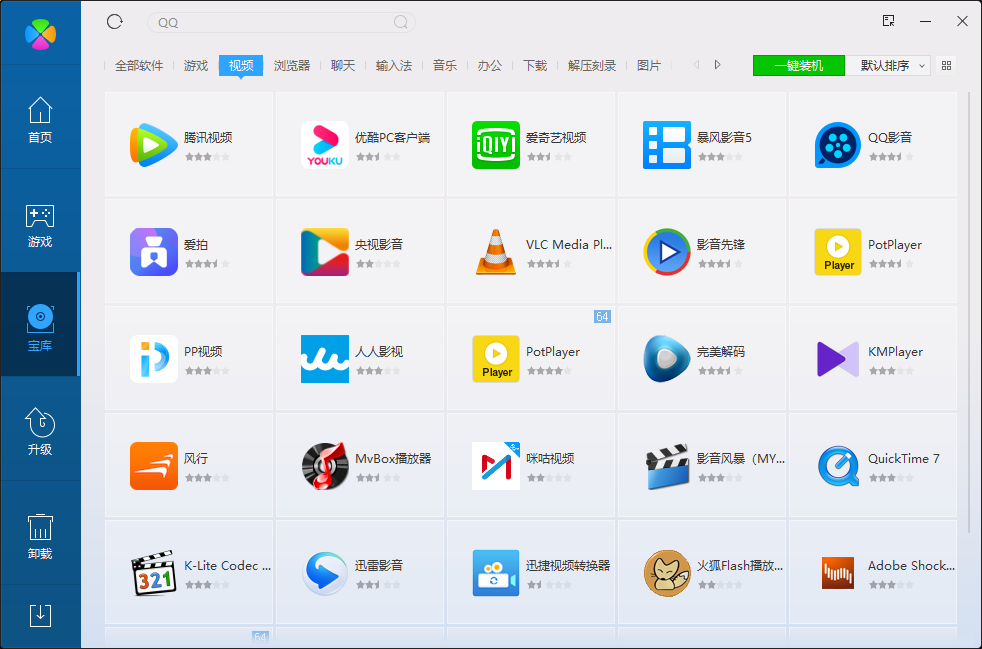The width and height of the screenshot is (982, 649).
Task: Switch to 聊天 category tab
Action: click(x=343, y=65)
